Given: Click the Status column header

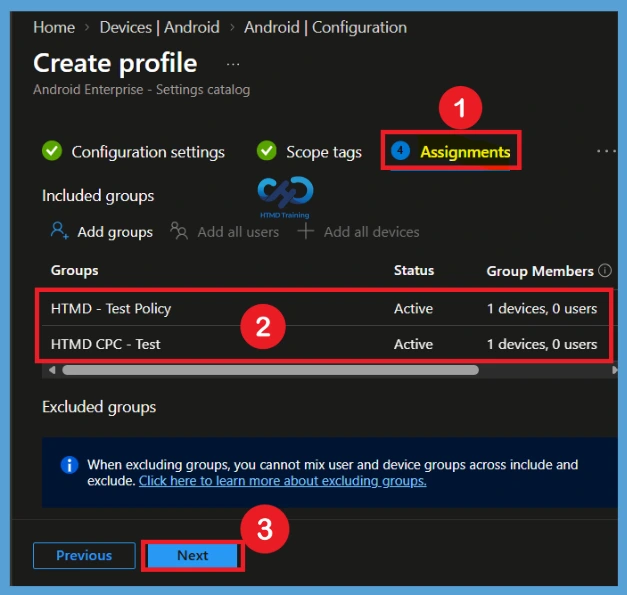Looking at the screenshot, I should coord(414,271).
